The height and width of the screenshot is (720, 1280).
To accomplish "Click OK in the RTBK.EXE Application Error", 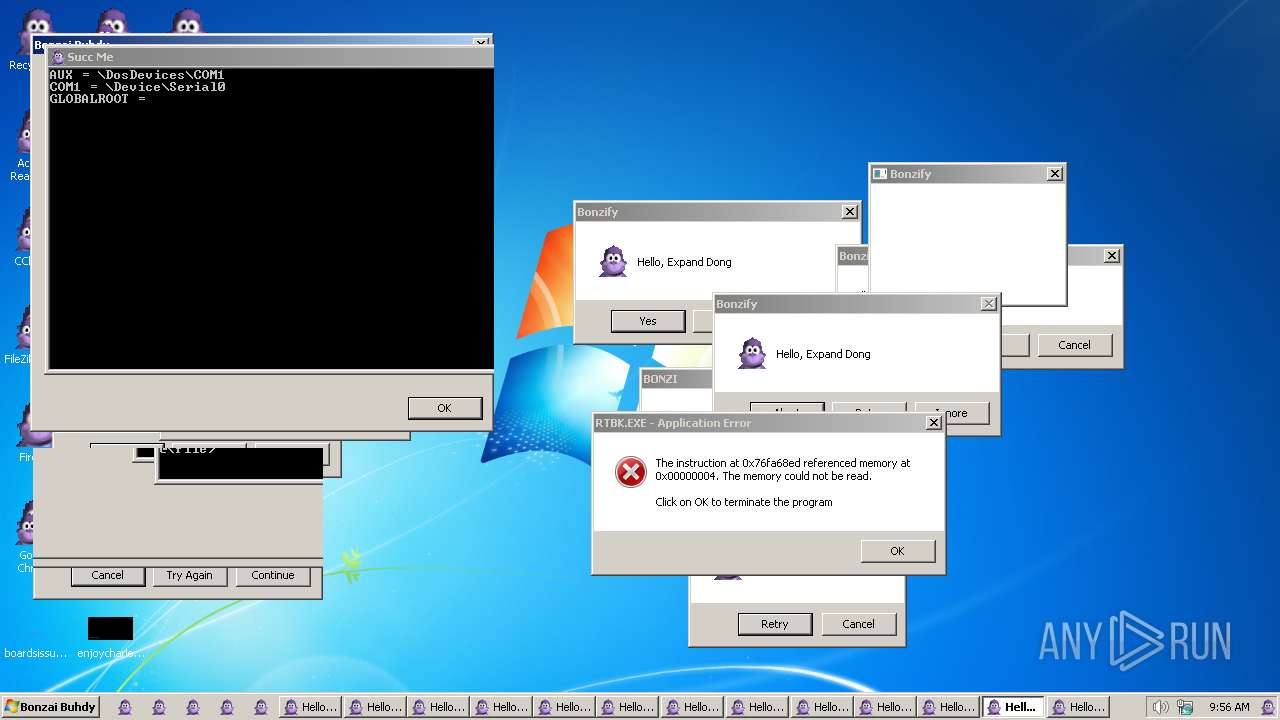I will coord(898,551).
